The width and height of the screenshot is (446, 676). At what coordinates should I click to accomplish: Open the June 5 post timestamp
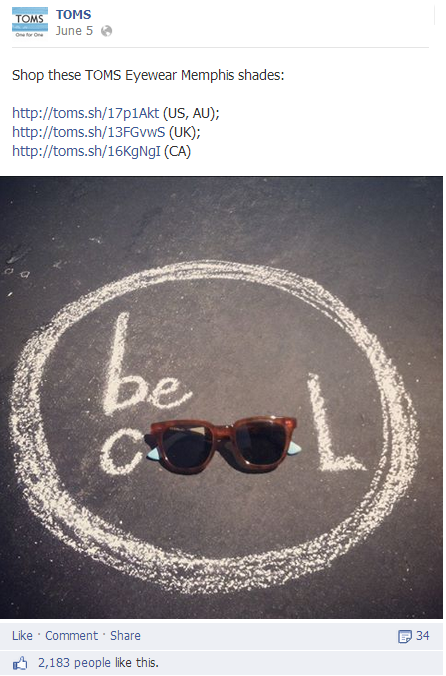point(74,31)
